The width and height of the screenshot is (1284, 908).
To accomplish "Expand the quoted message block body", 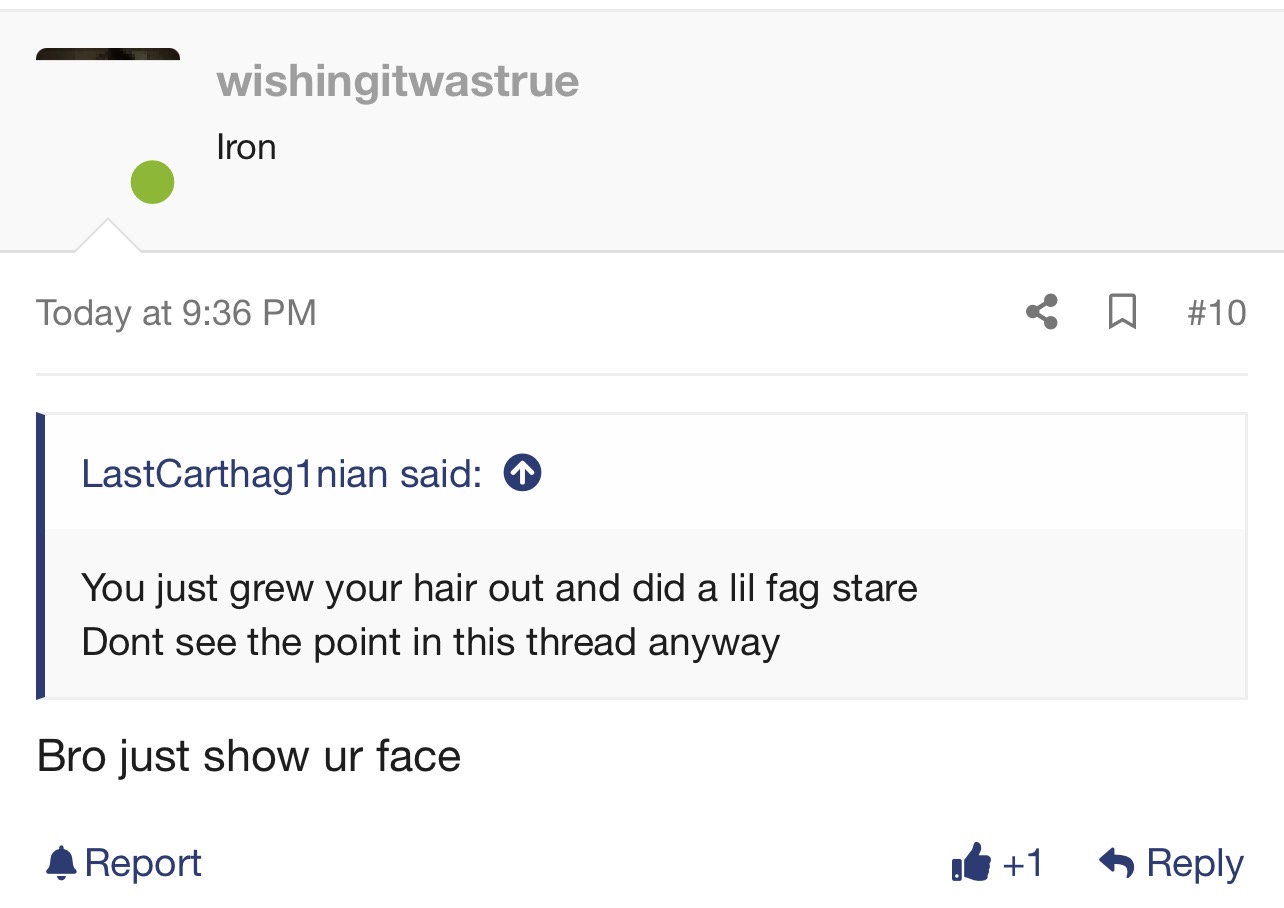I will pos(646,614).
